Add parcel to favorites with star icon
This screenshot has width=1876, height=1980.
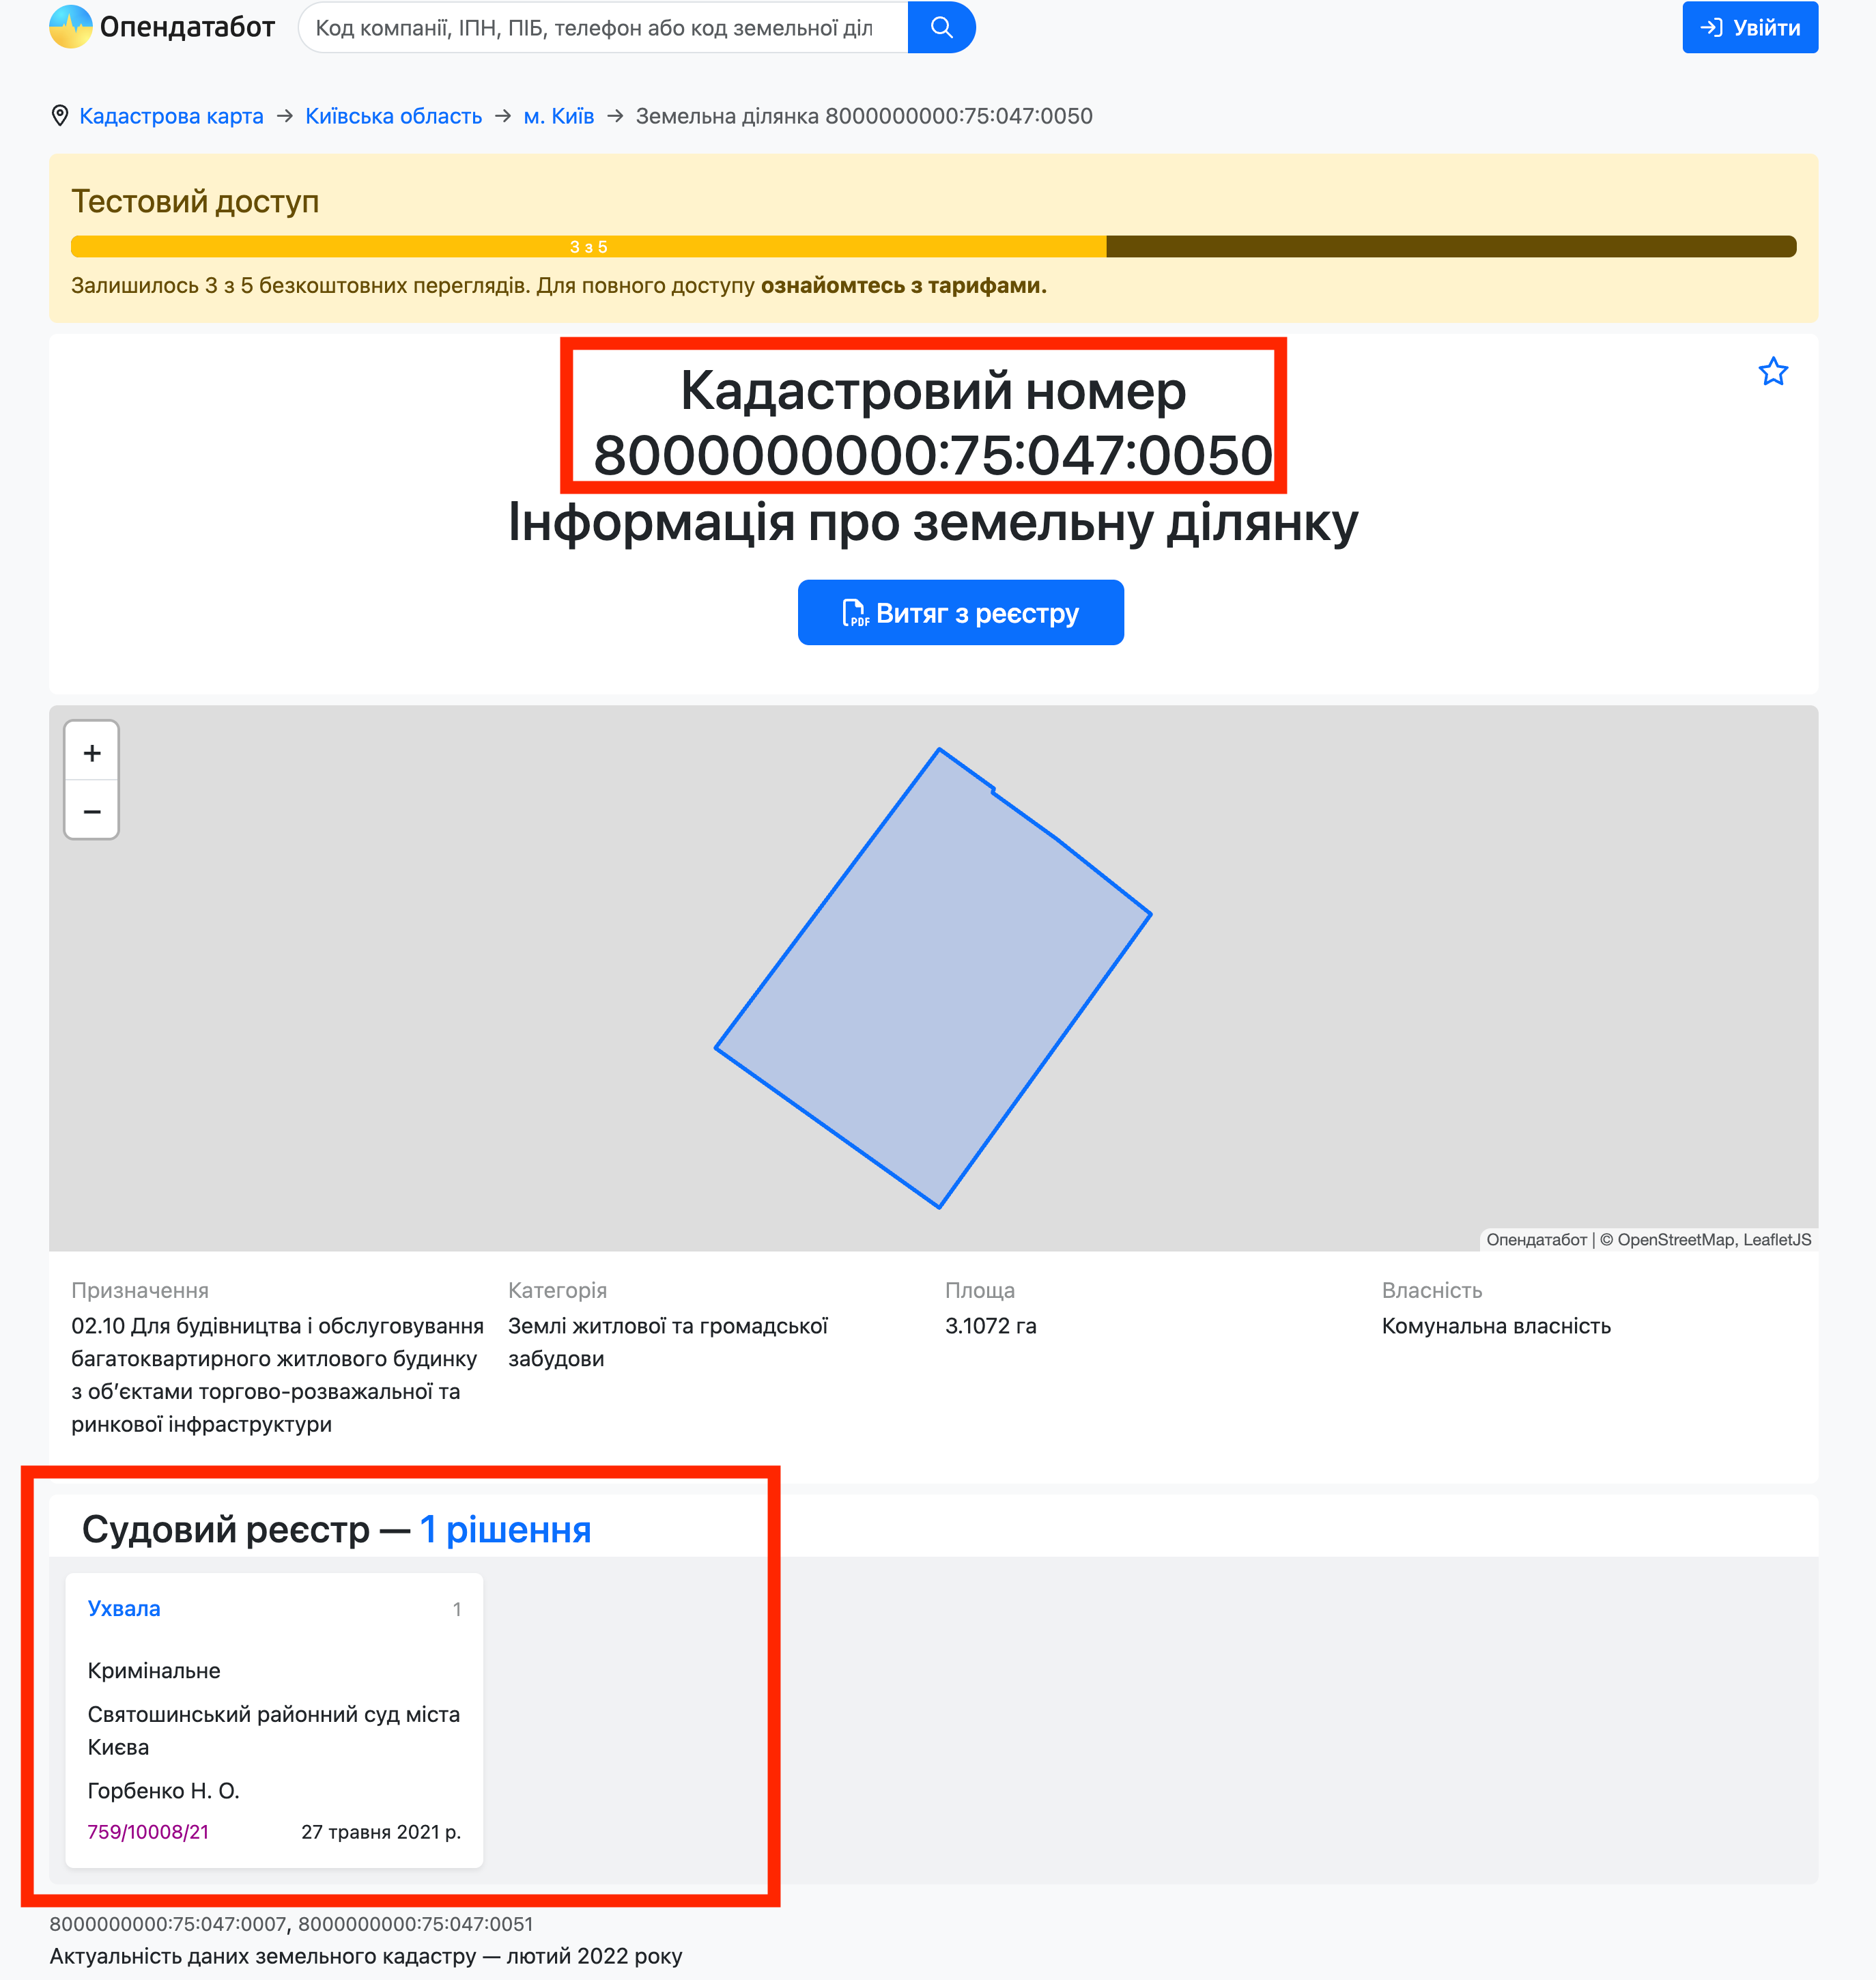(1773, 372)
